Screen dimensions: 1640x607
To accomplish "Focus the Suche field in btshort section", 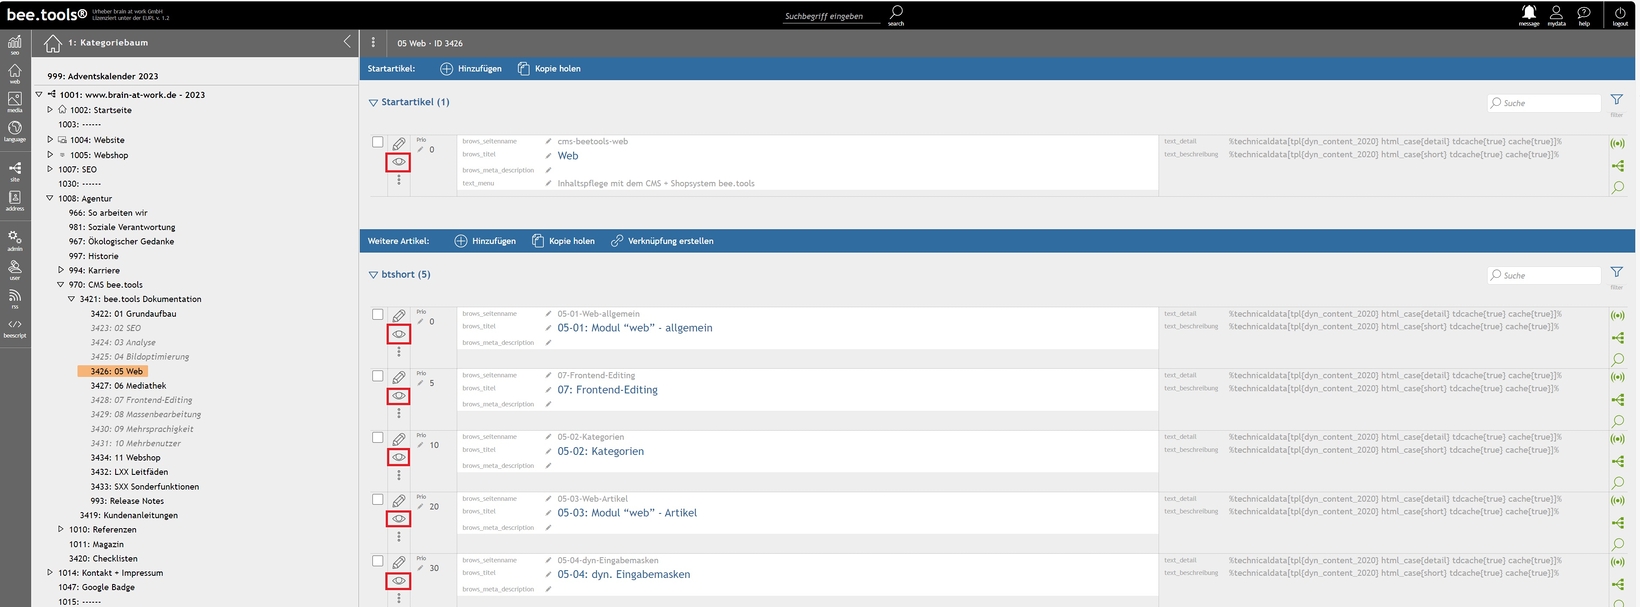I will (x=1544, y=275).
